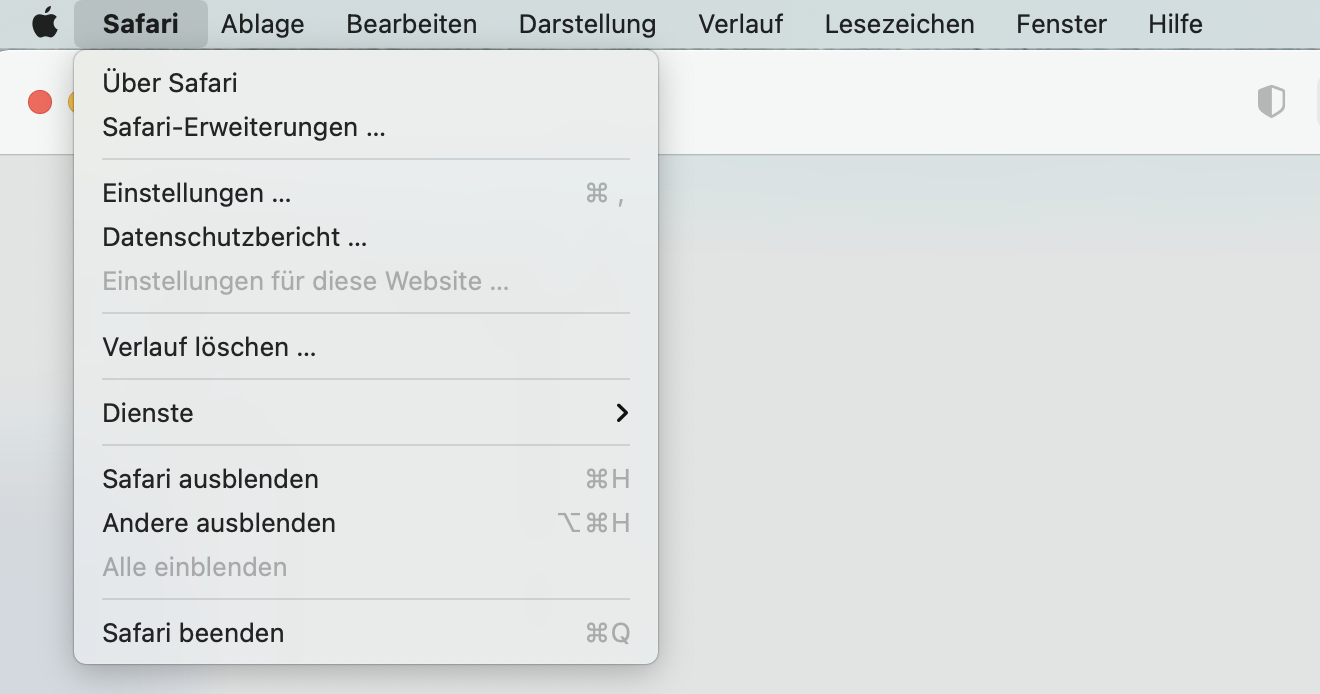1320x694 pixels.
Task: Open the Ablage menu
Action: (x=262, y=24)
